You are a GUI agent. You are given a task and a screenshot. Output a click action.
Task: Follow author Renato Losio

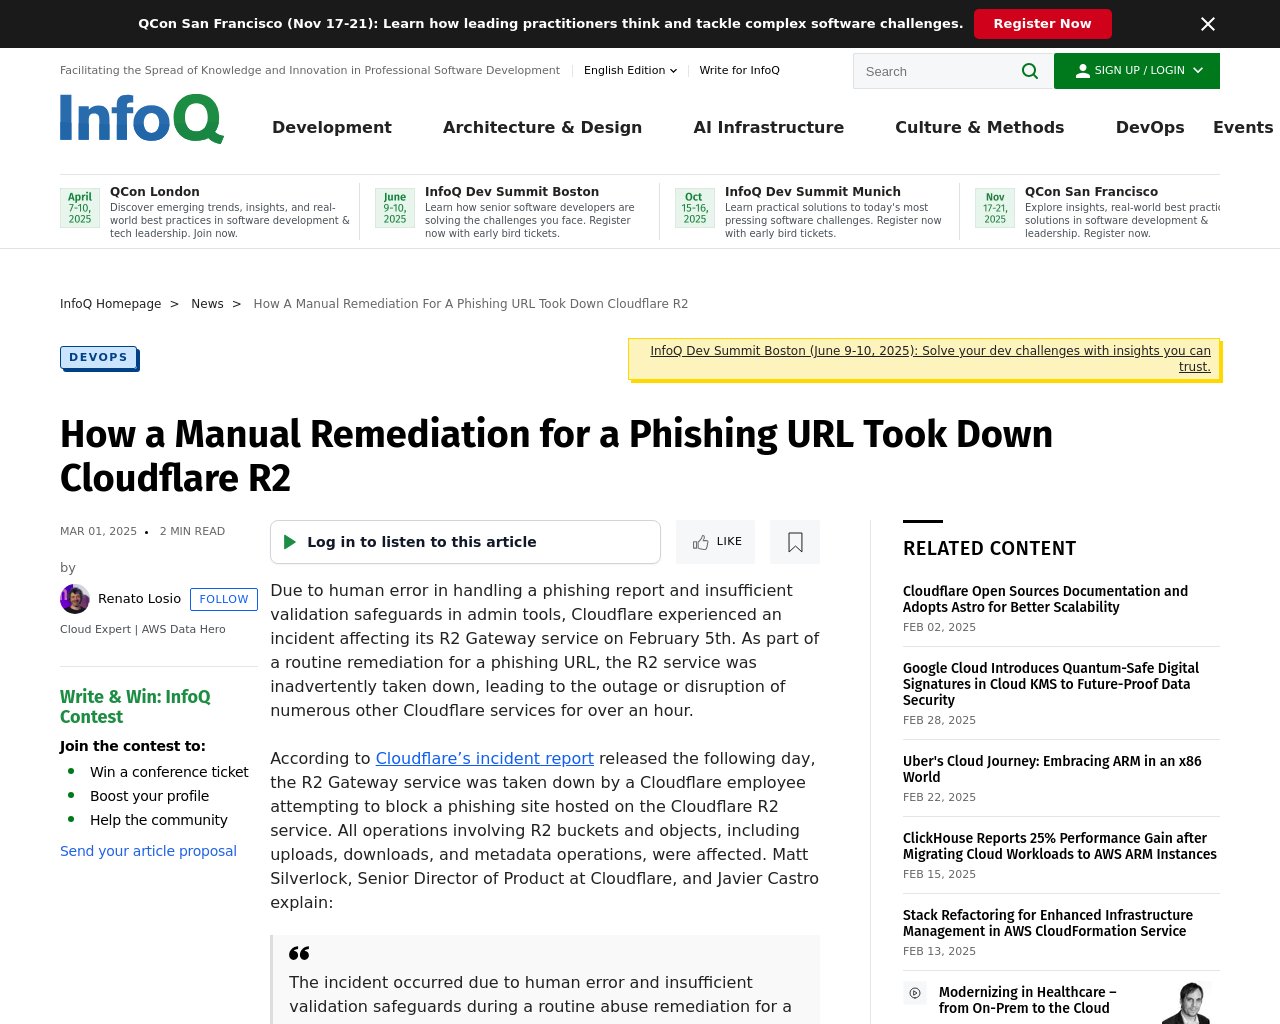224,599
